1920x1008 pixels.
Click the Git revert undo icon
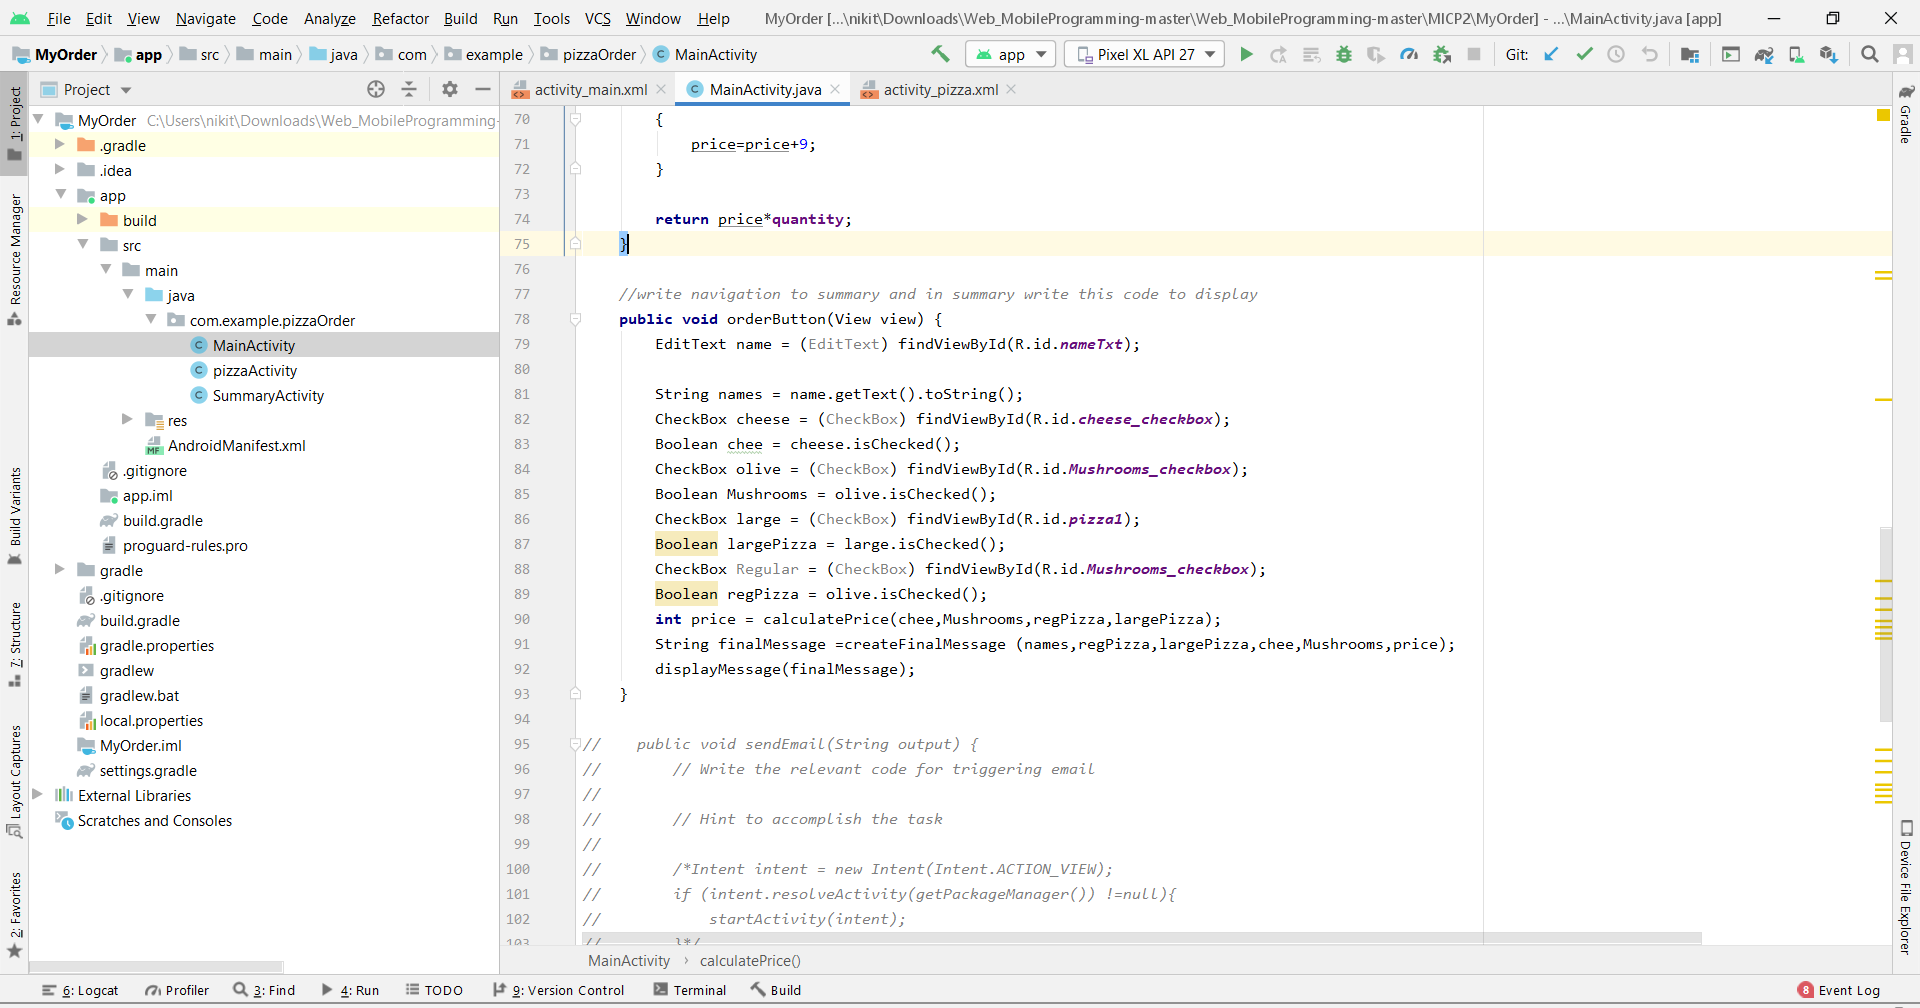click(1650, 54)
